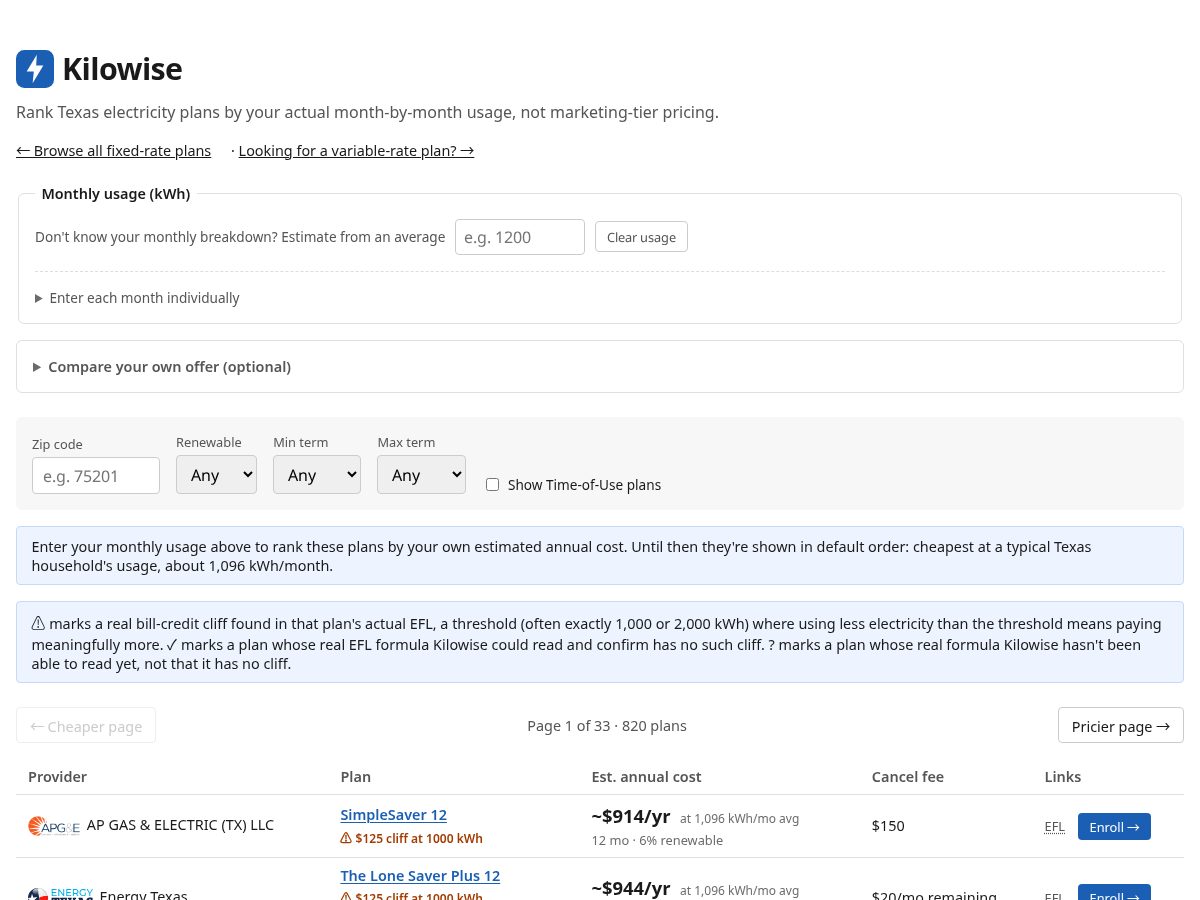Click the Energy Texas provider logo
This screenshot has width=1200, height=900.
(61, 893)
